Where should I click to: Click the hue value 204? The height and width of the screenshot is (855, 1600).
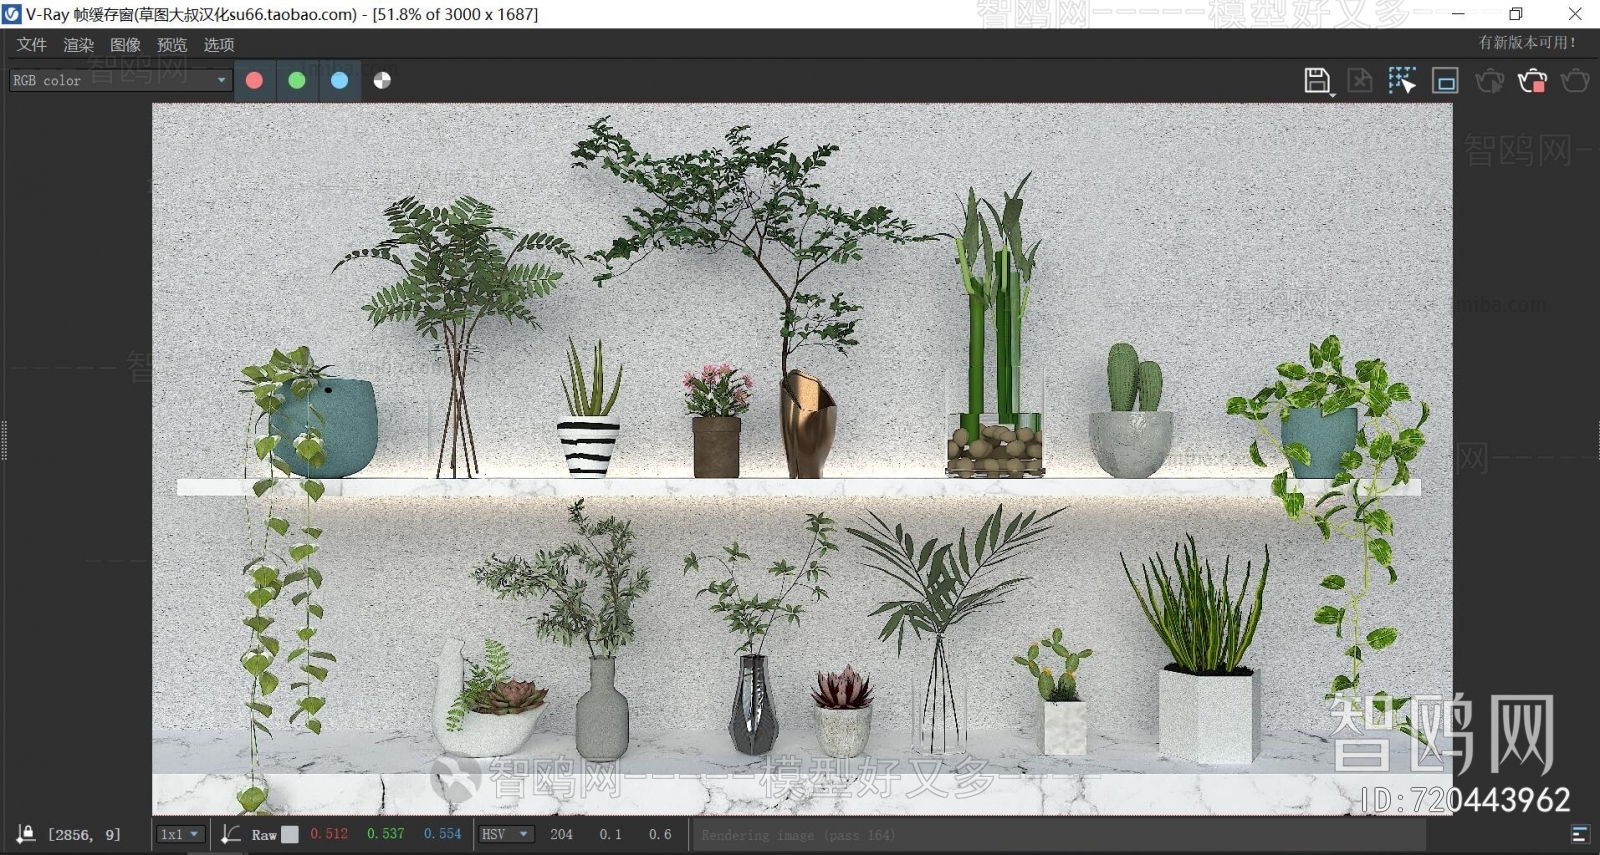click(x=561, y=834)
